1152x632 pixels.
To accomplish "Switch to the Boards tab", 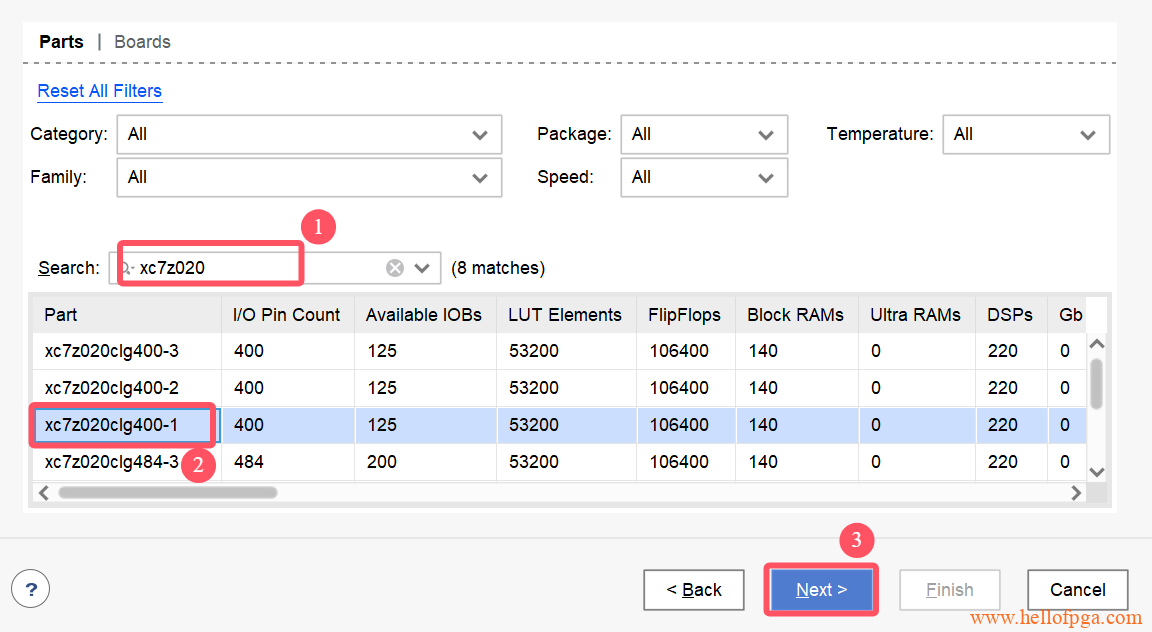I will 142,42.
